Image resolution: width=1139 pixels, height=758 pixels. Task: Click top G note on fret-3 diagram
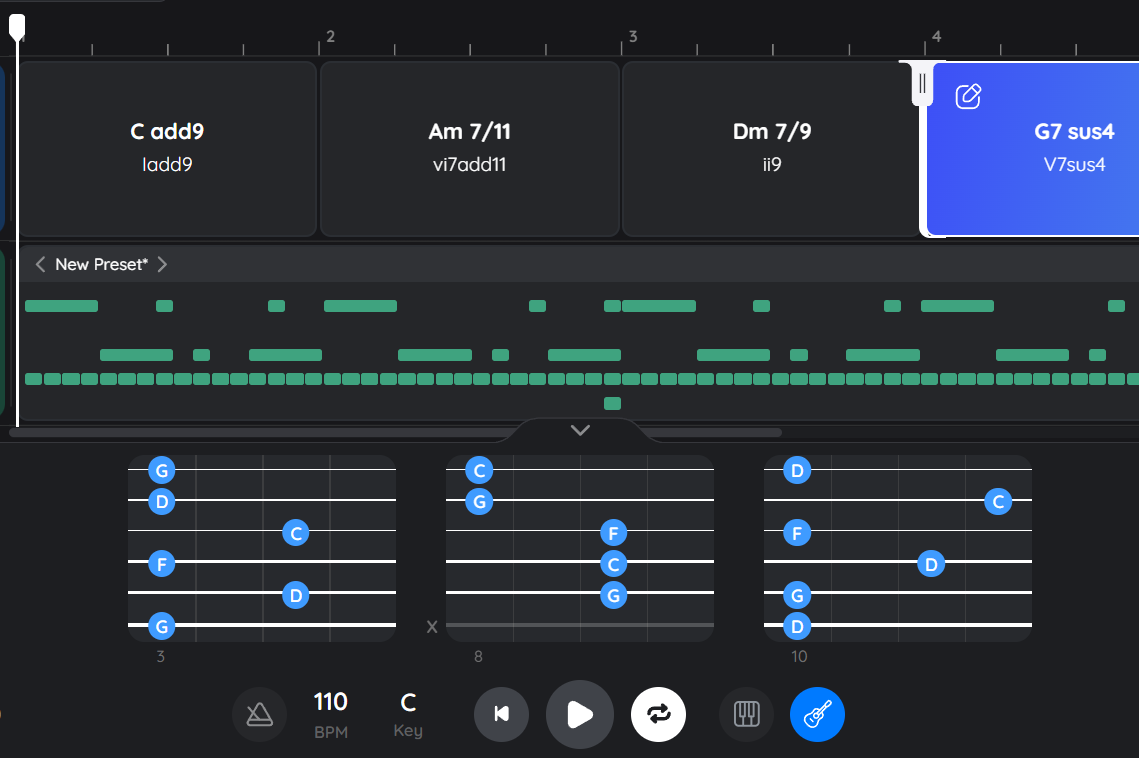(162, 470)
